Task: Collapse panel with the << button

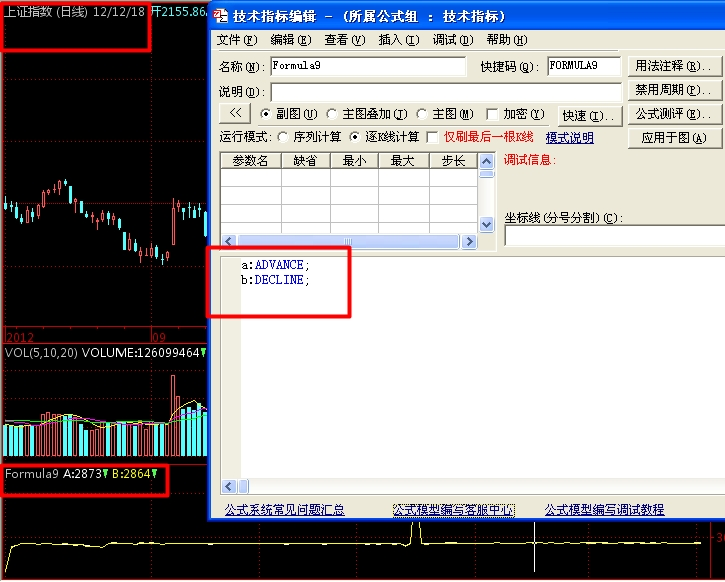Action: 235,113
